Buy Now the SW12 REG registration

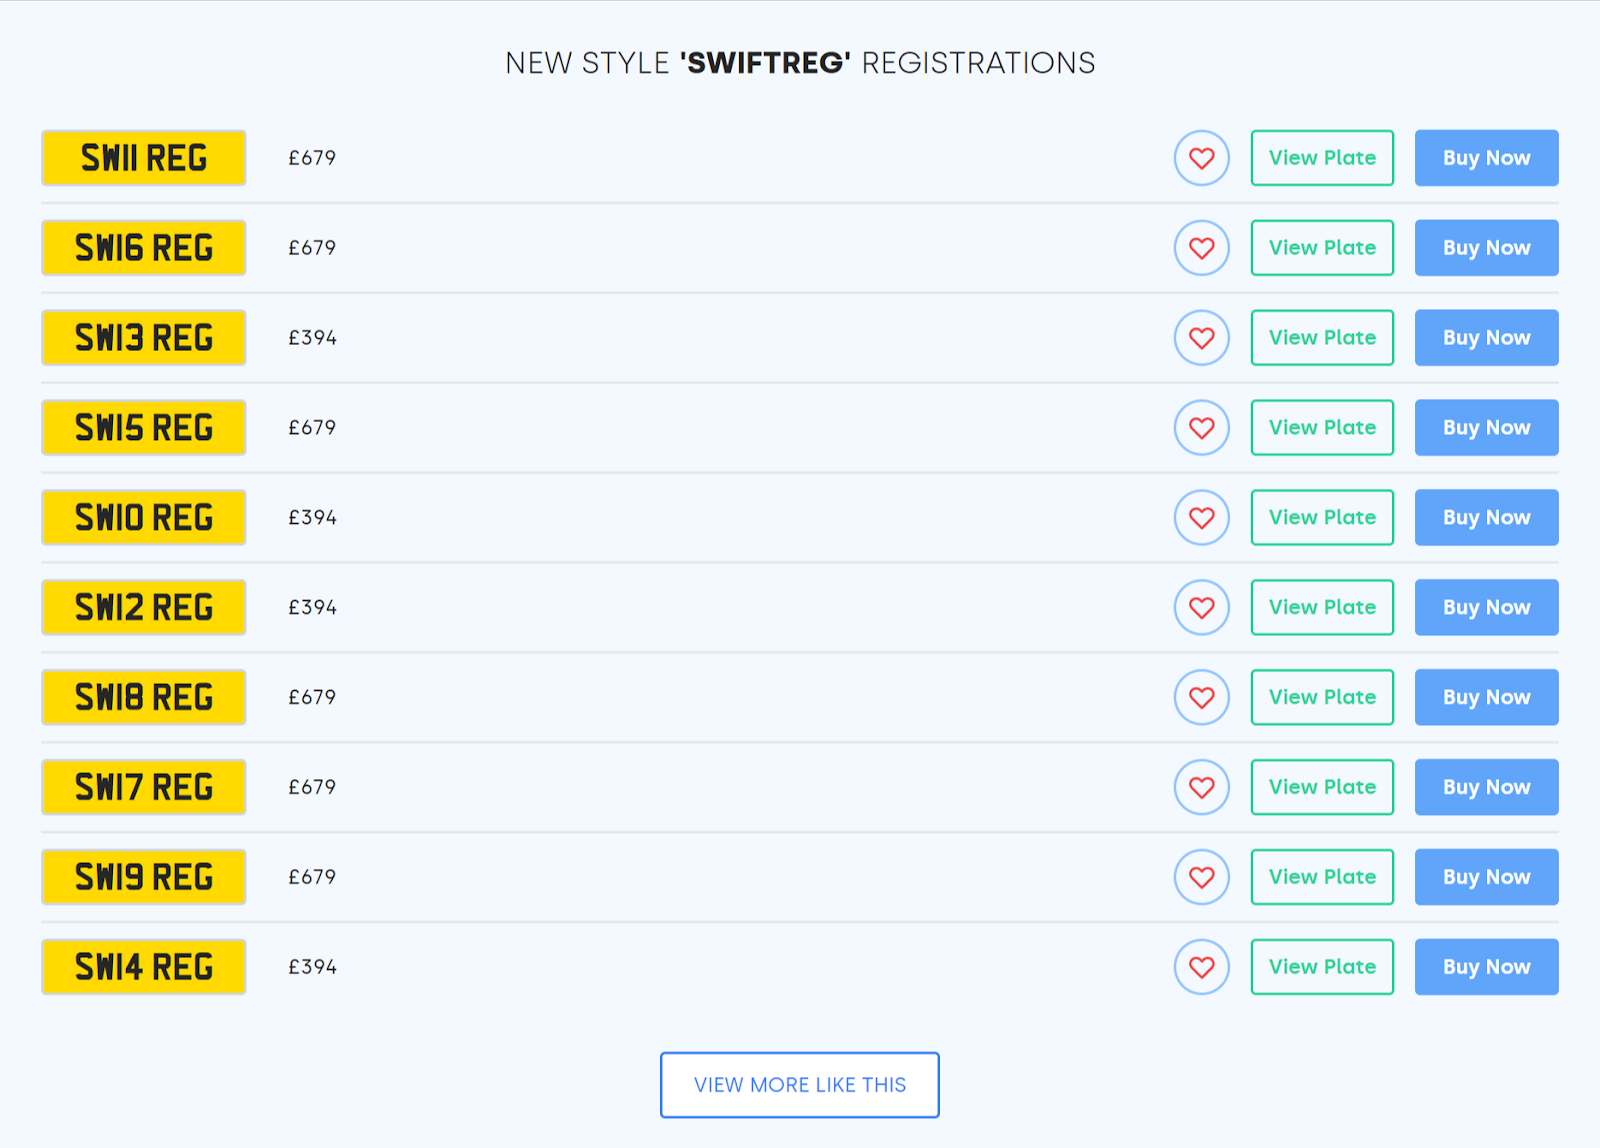(x=1486, y=608)
